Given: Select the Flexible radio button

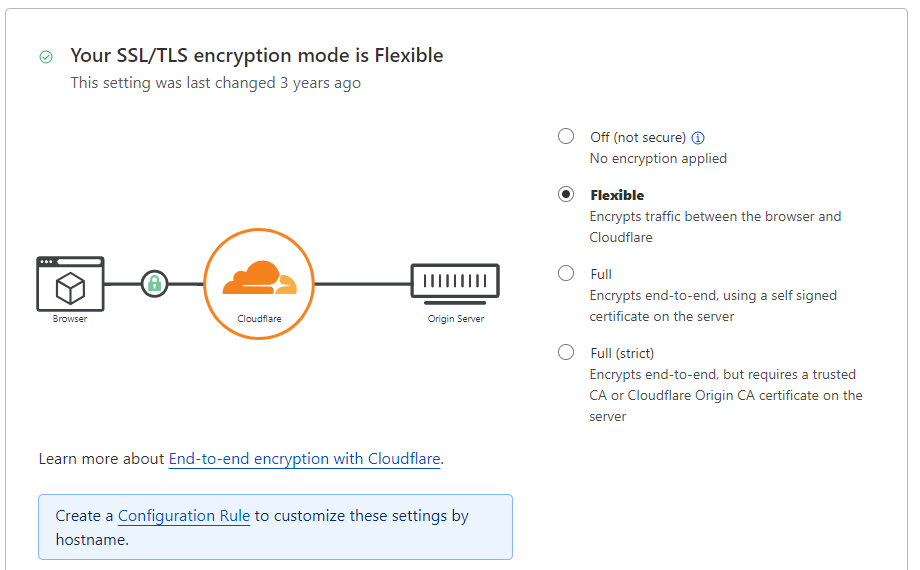Looking at the screenshot, I should click(x=566, y=194).
